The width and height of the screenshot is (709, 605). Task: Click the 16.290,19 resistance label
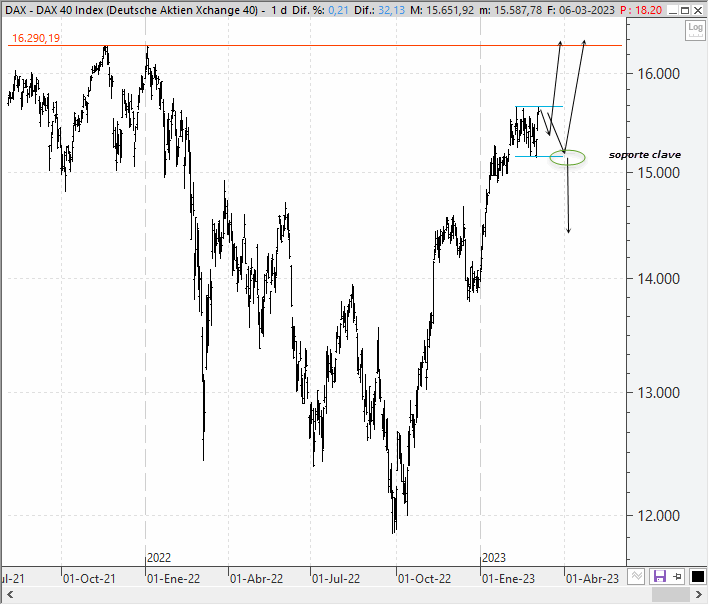pos(36,38)
